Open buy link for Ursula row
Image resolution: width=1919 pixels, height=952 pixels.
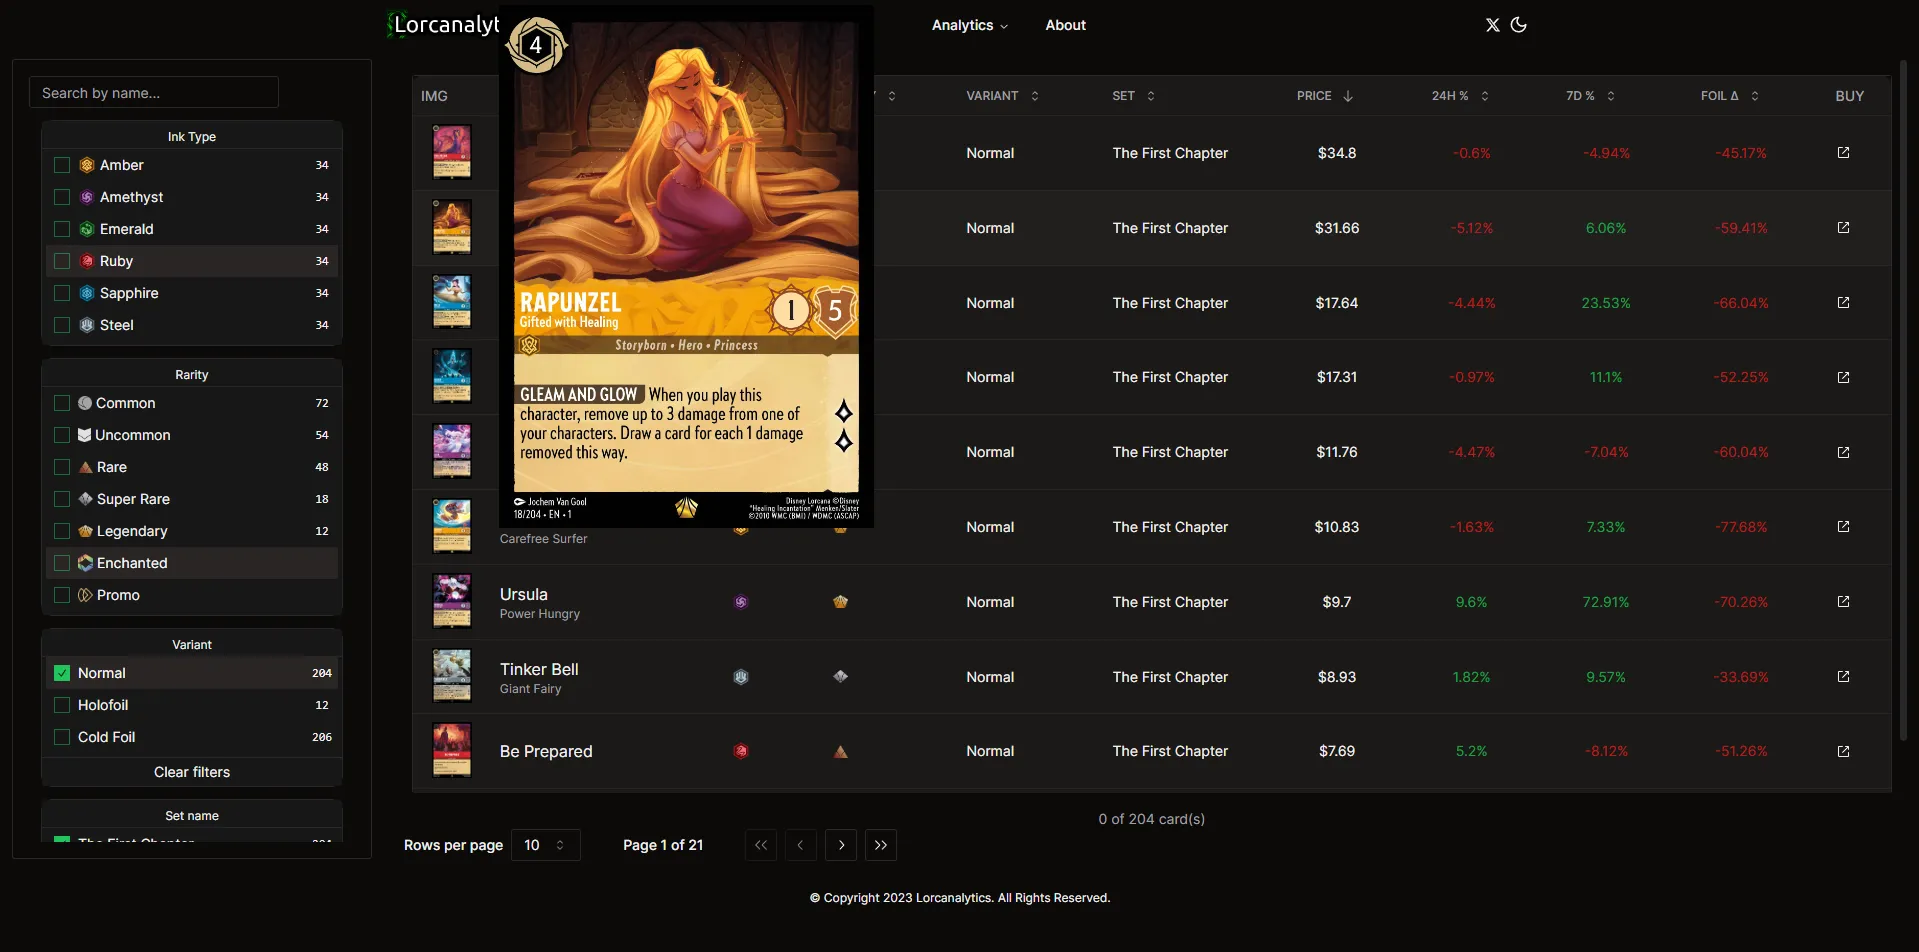click(1843, 602)
